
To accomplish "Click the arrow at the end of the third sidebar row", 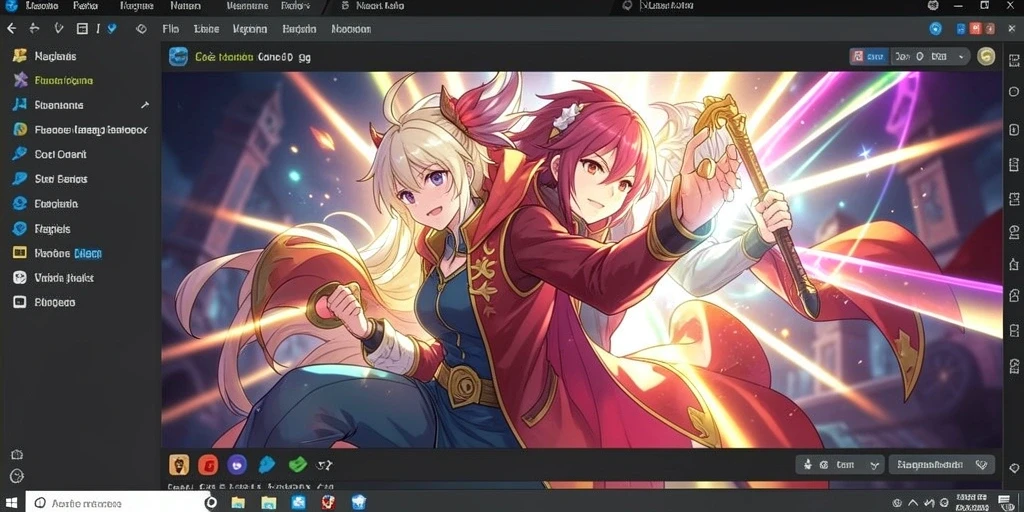I will tap(145, 104).
